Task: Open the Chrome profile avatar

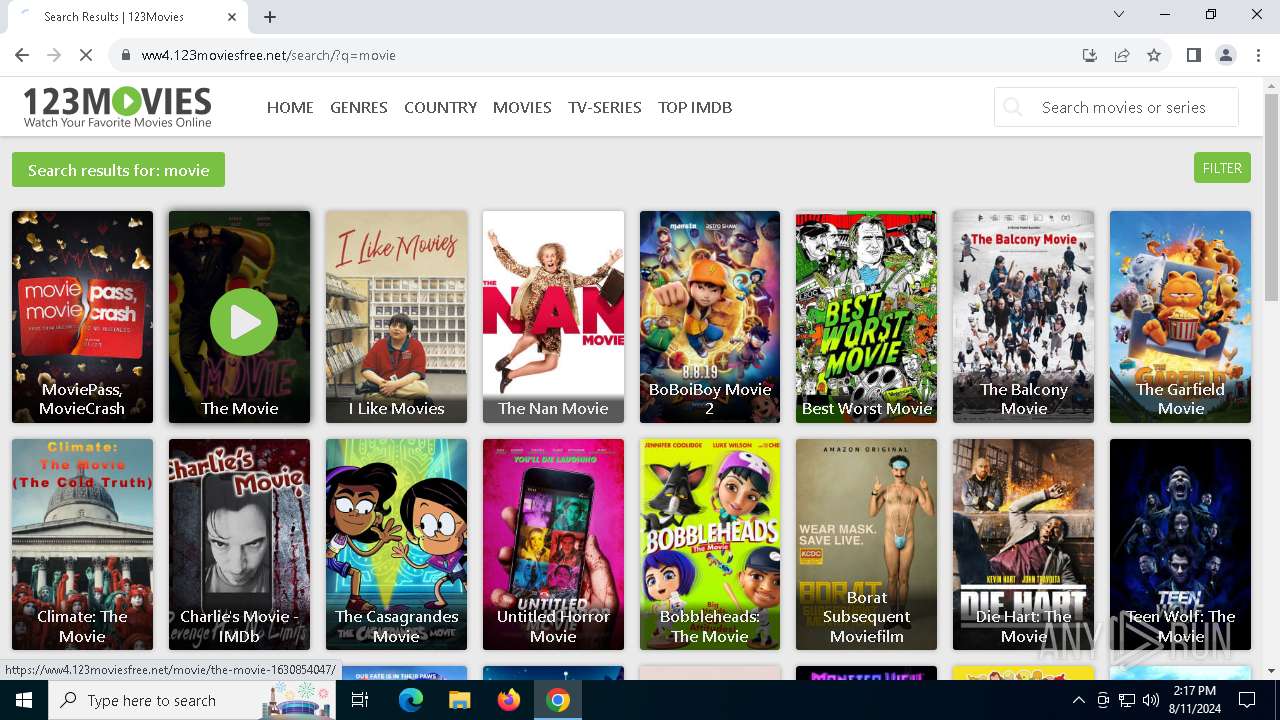Action: [1226, 55]
